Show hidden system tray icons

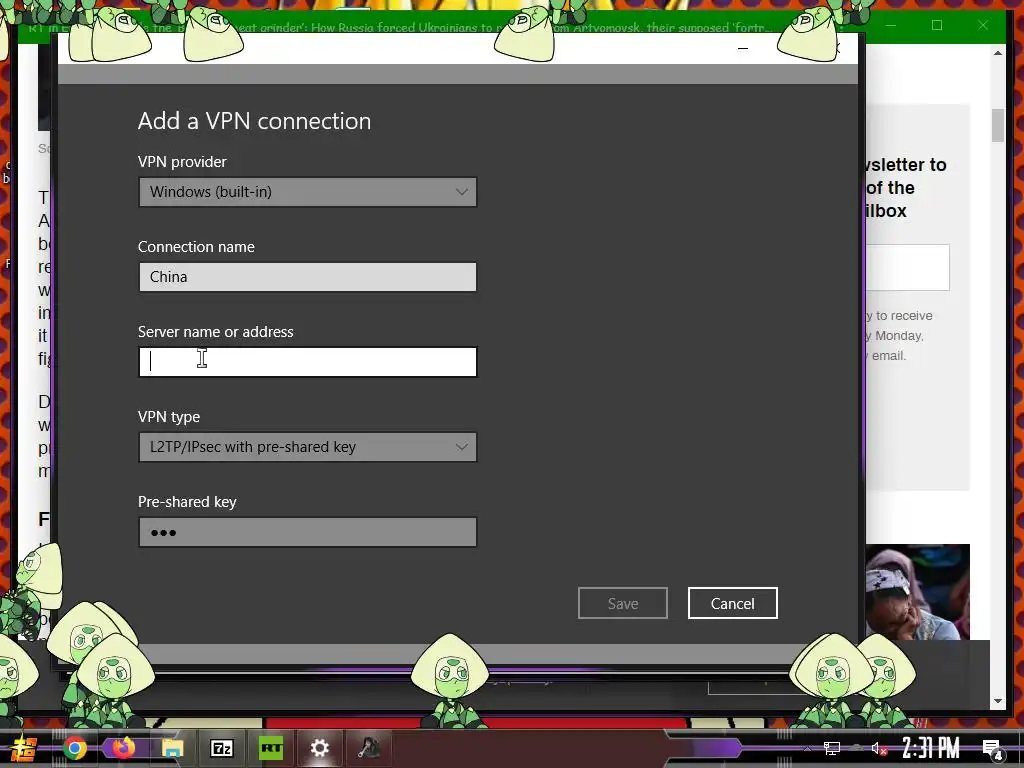point(807,749)
